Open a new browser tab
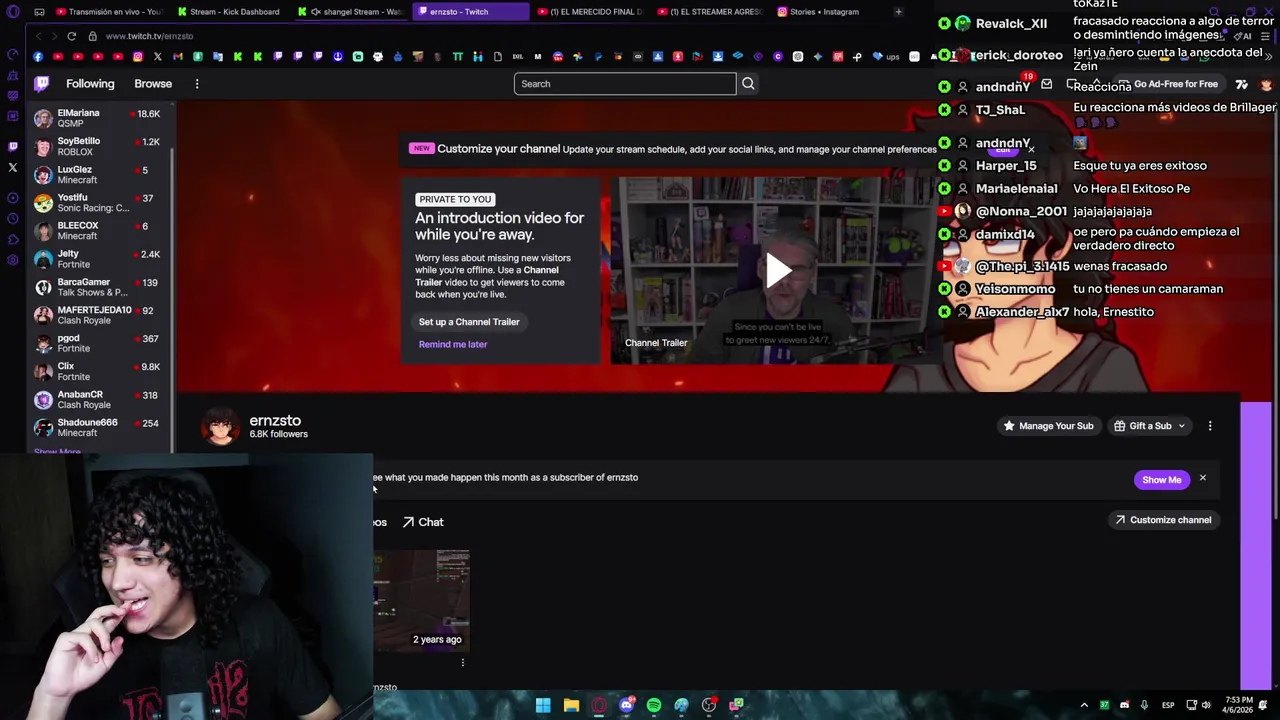The height and width of the screenshot is (720, 1280). point(898,12)
